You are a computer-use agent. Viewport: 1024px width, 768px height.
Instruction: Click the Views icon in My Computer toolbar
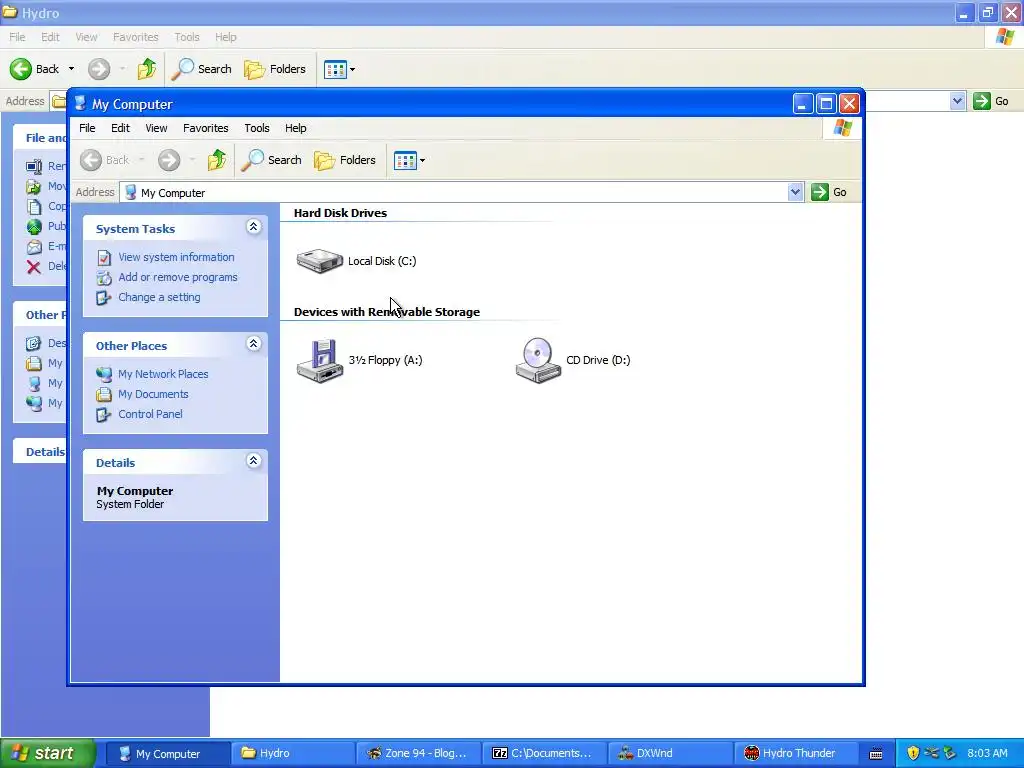click(405, 160)
